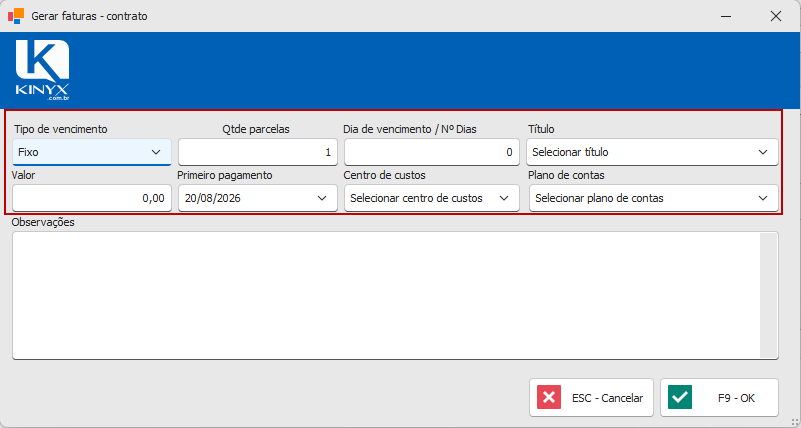The height and width of the screenshot is (428, 801).
Task: Click the Valor input field
Action: click(91, 198)
